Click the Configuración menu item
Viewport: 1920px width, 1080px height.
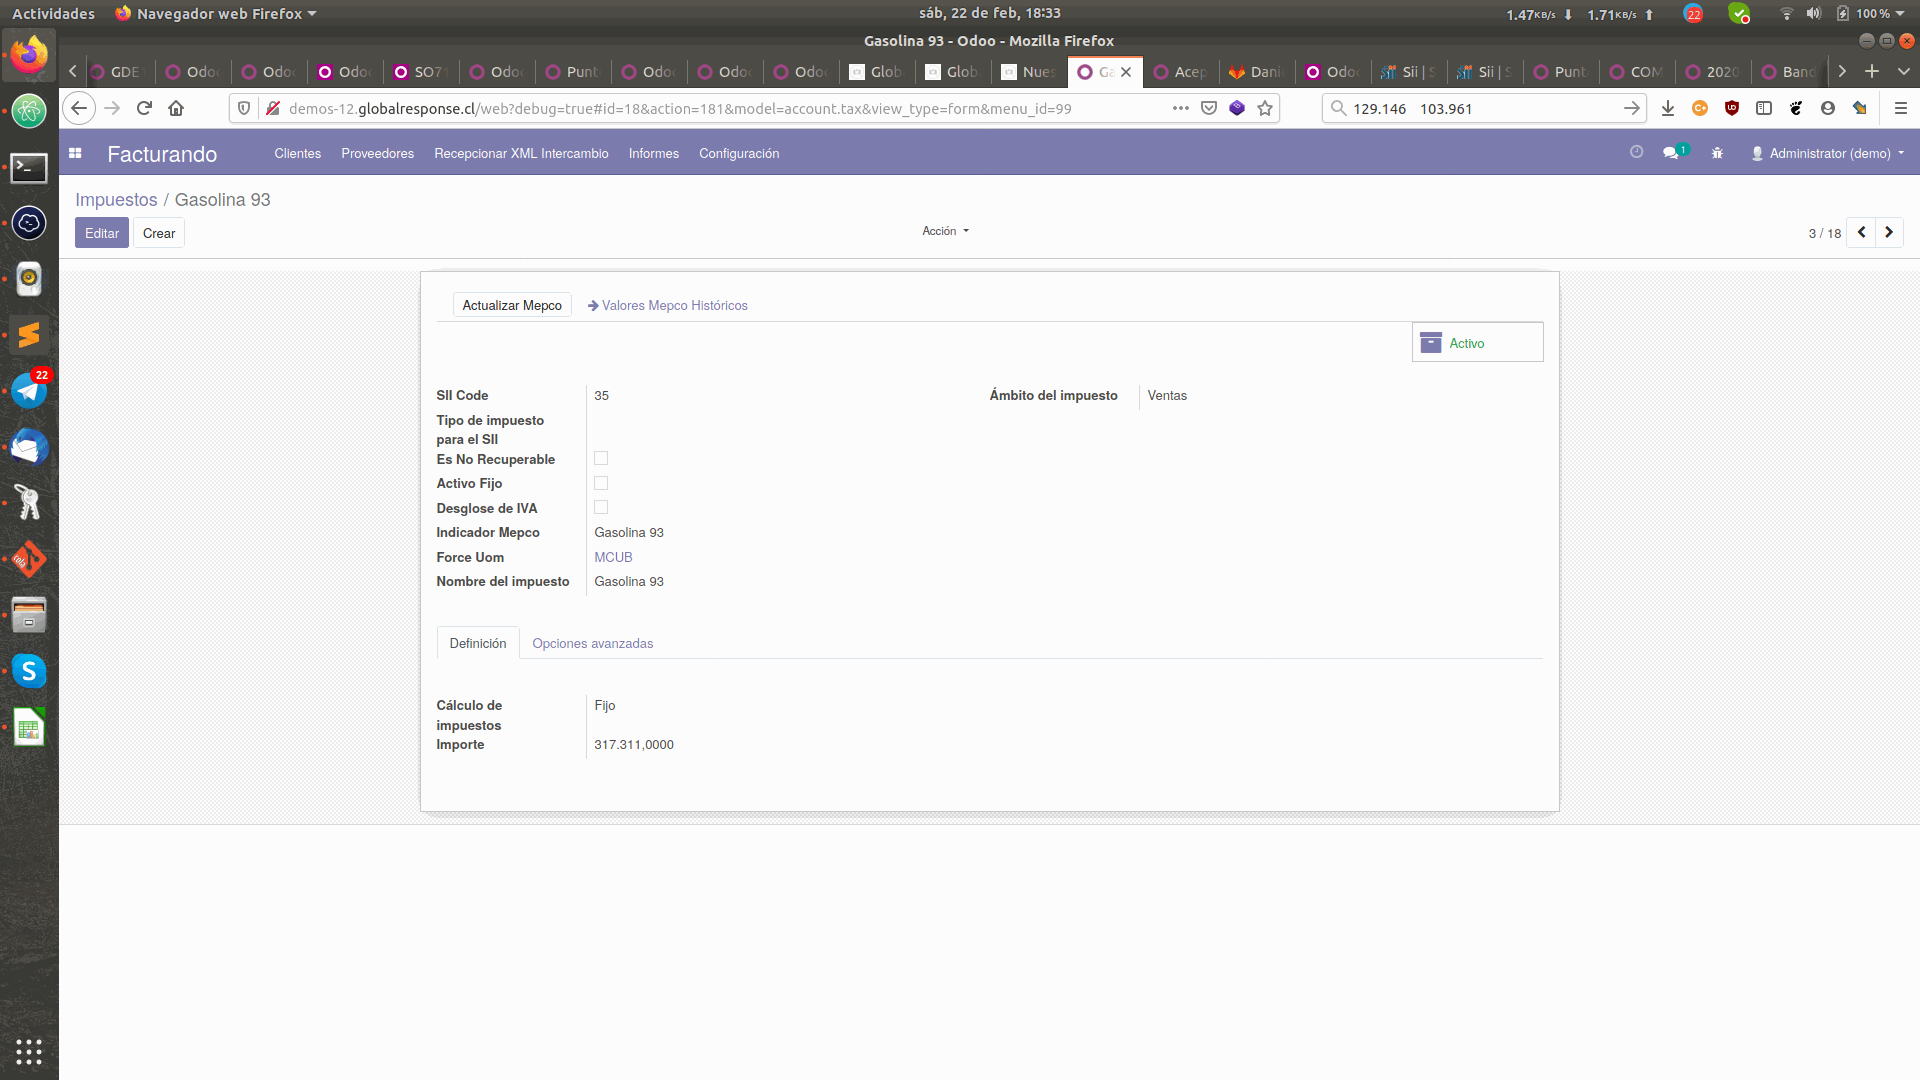click(x=738, y=153)
